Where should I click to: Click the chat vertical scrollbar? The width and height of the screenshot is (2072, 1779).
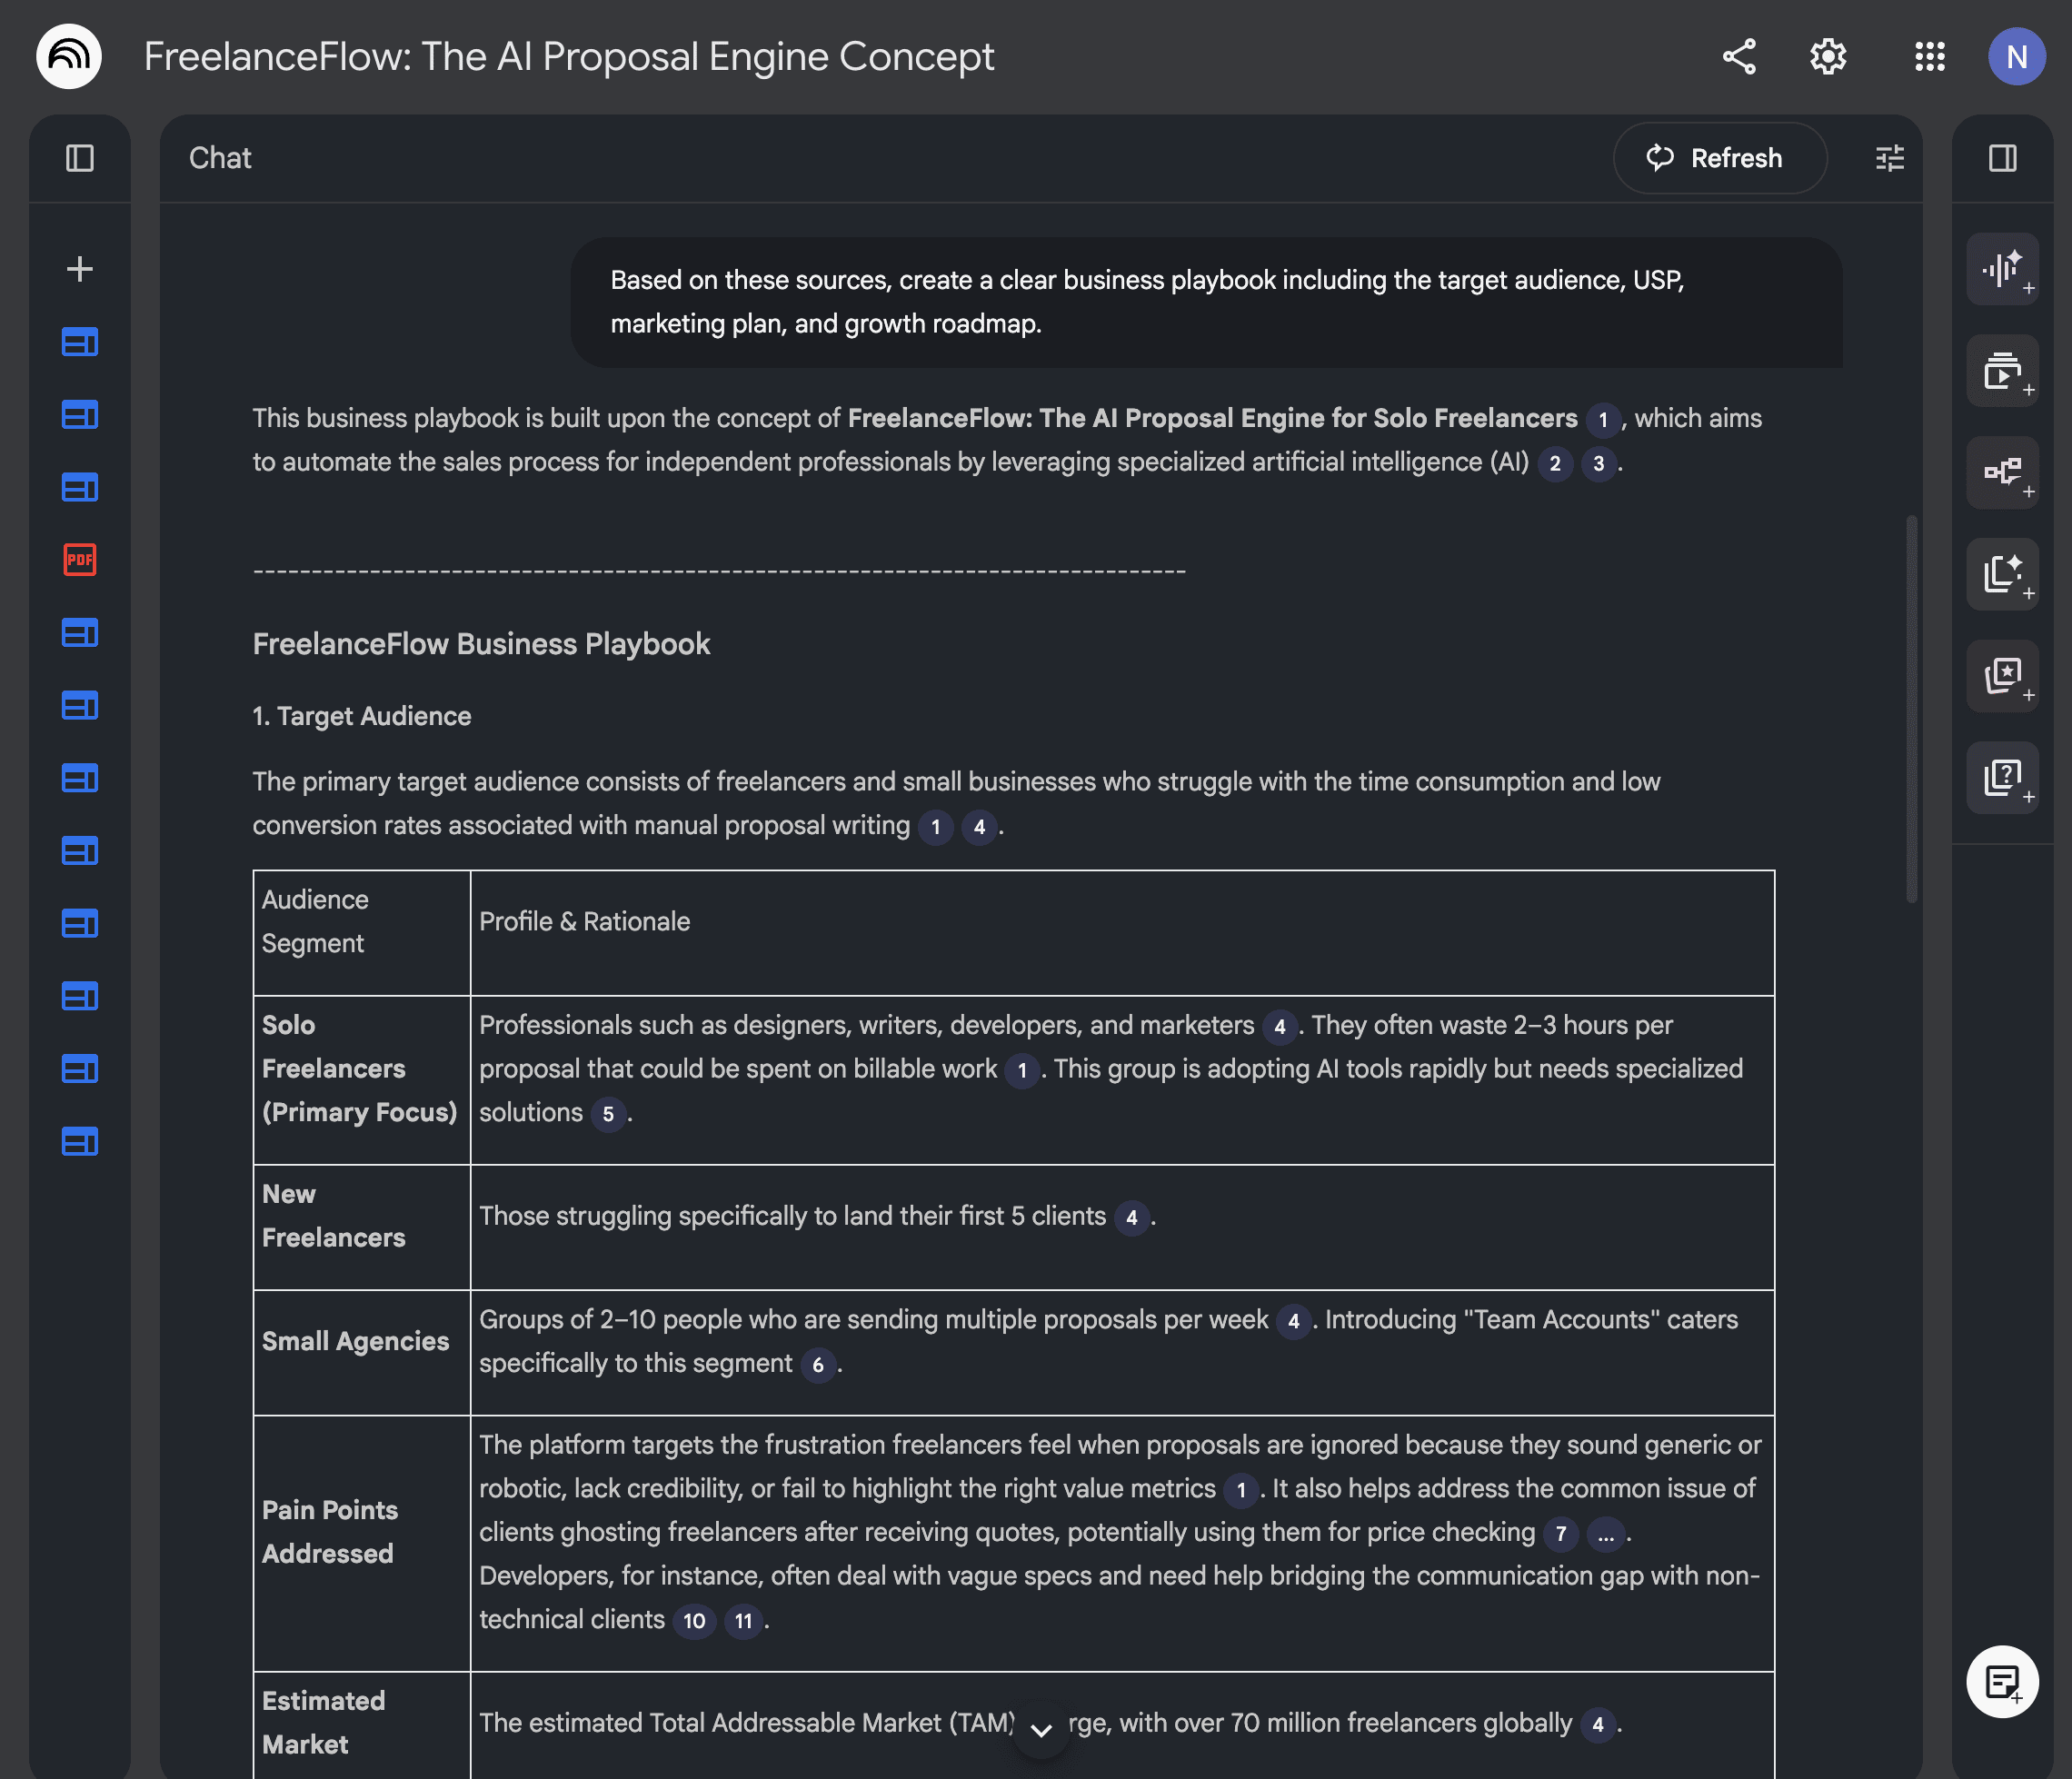[1911, 709]
